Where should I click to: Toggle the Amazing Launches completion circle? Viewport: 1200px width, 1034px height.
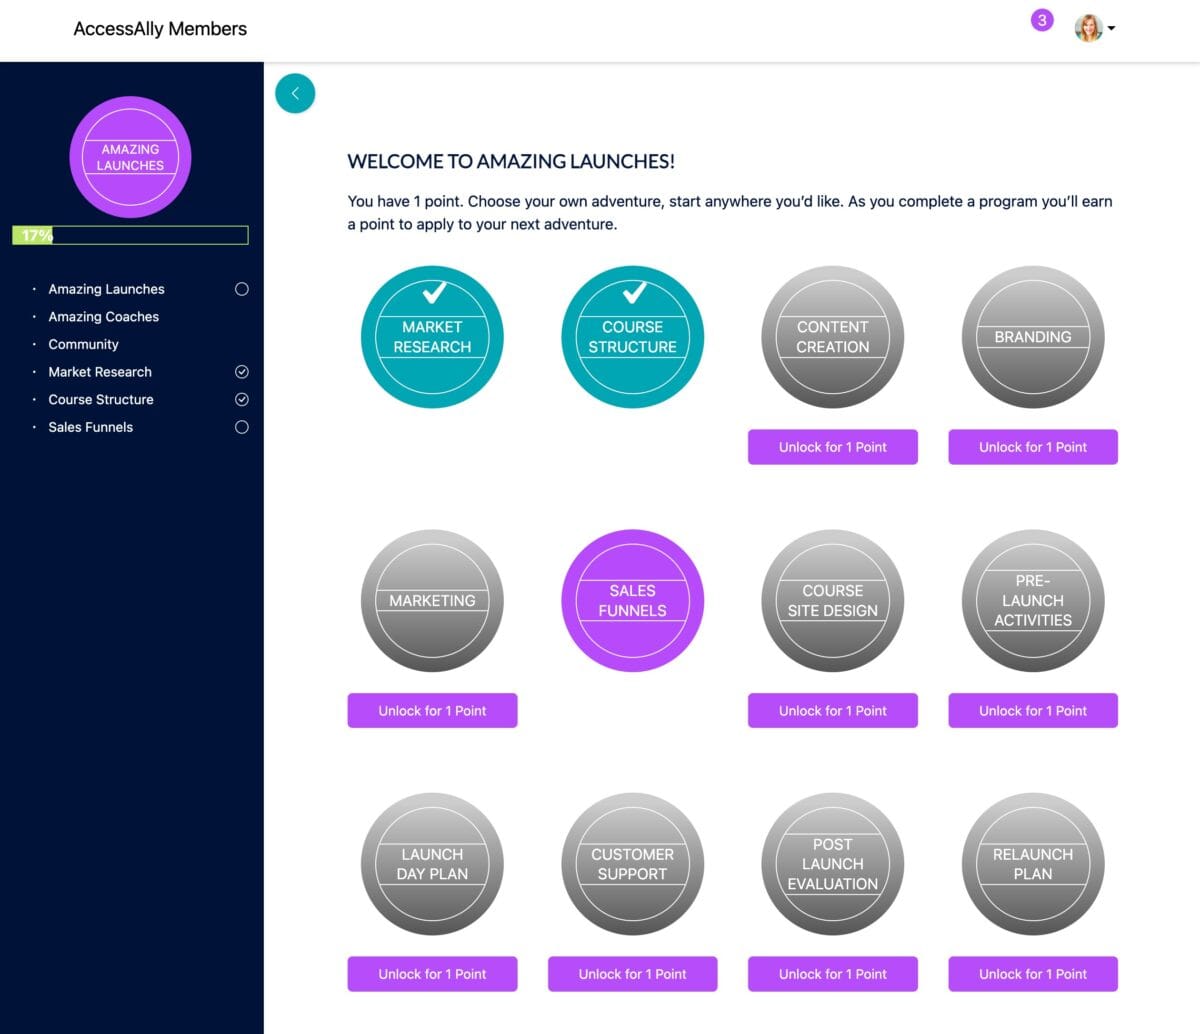[x=241, y=289]
